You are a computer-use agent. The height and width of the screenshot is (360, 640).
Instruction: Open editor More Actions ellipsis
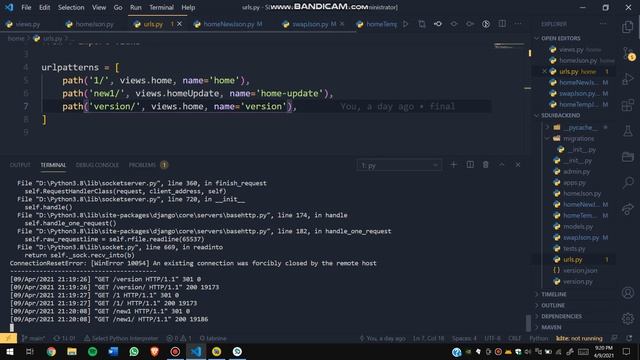(518, 24)
